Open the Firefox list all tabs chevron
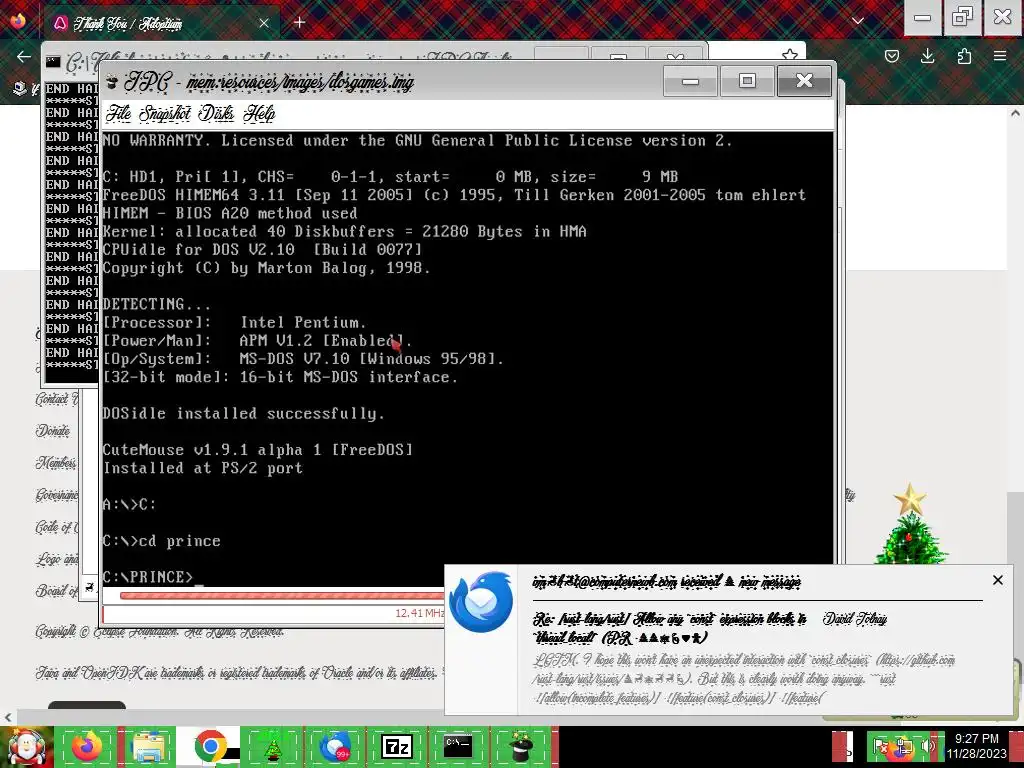The height and width of the screenshot is (768, 1024). (x=857, y=21)
